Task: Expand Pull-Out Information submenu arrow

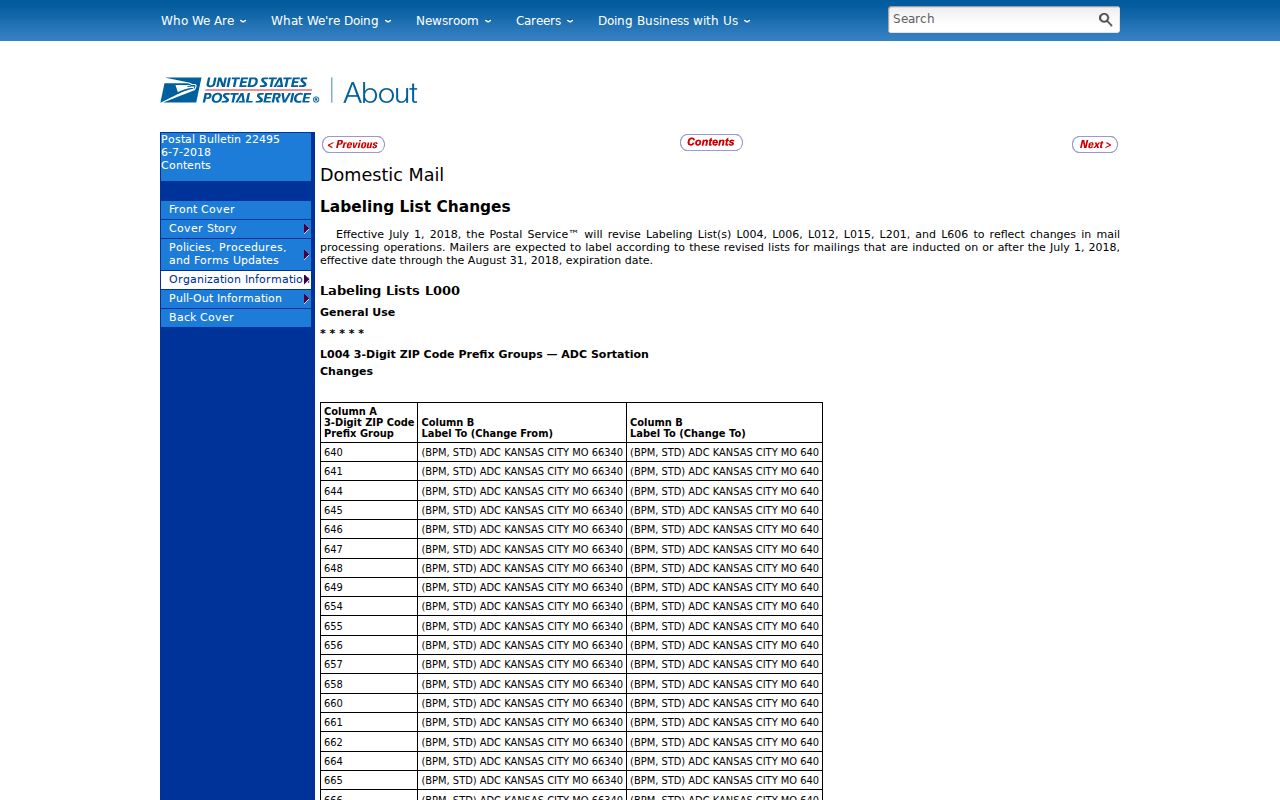Action: pos(306,299)
